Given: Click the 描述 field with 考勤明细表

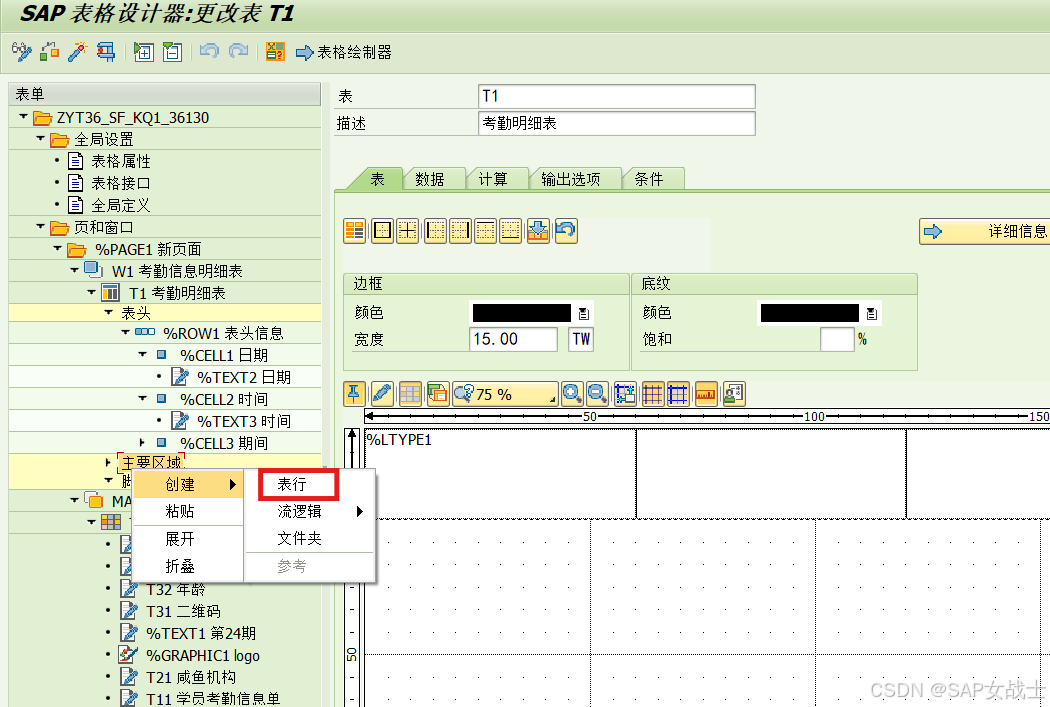Looking at the screenshot, I should (x=617, y=123).
